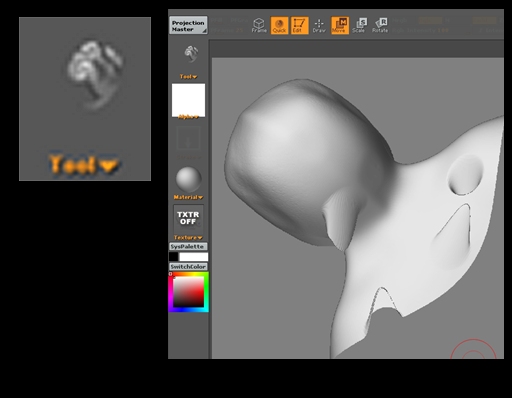Image resolution: width=512 pixels, height=398 pixels.
Task: Expand the Tool dropdown in sidebar
Action: (188, 77)
